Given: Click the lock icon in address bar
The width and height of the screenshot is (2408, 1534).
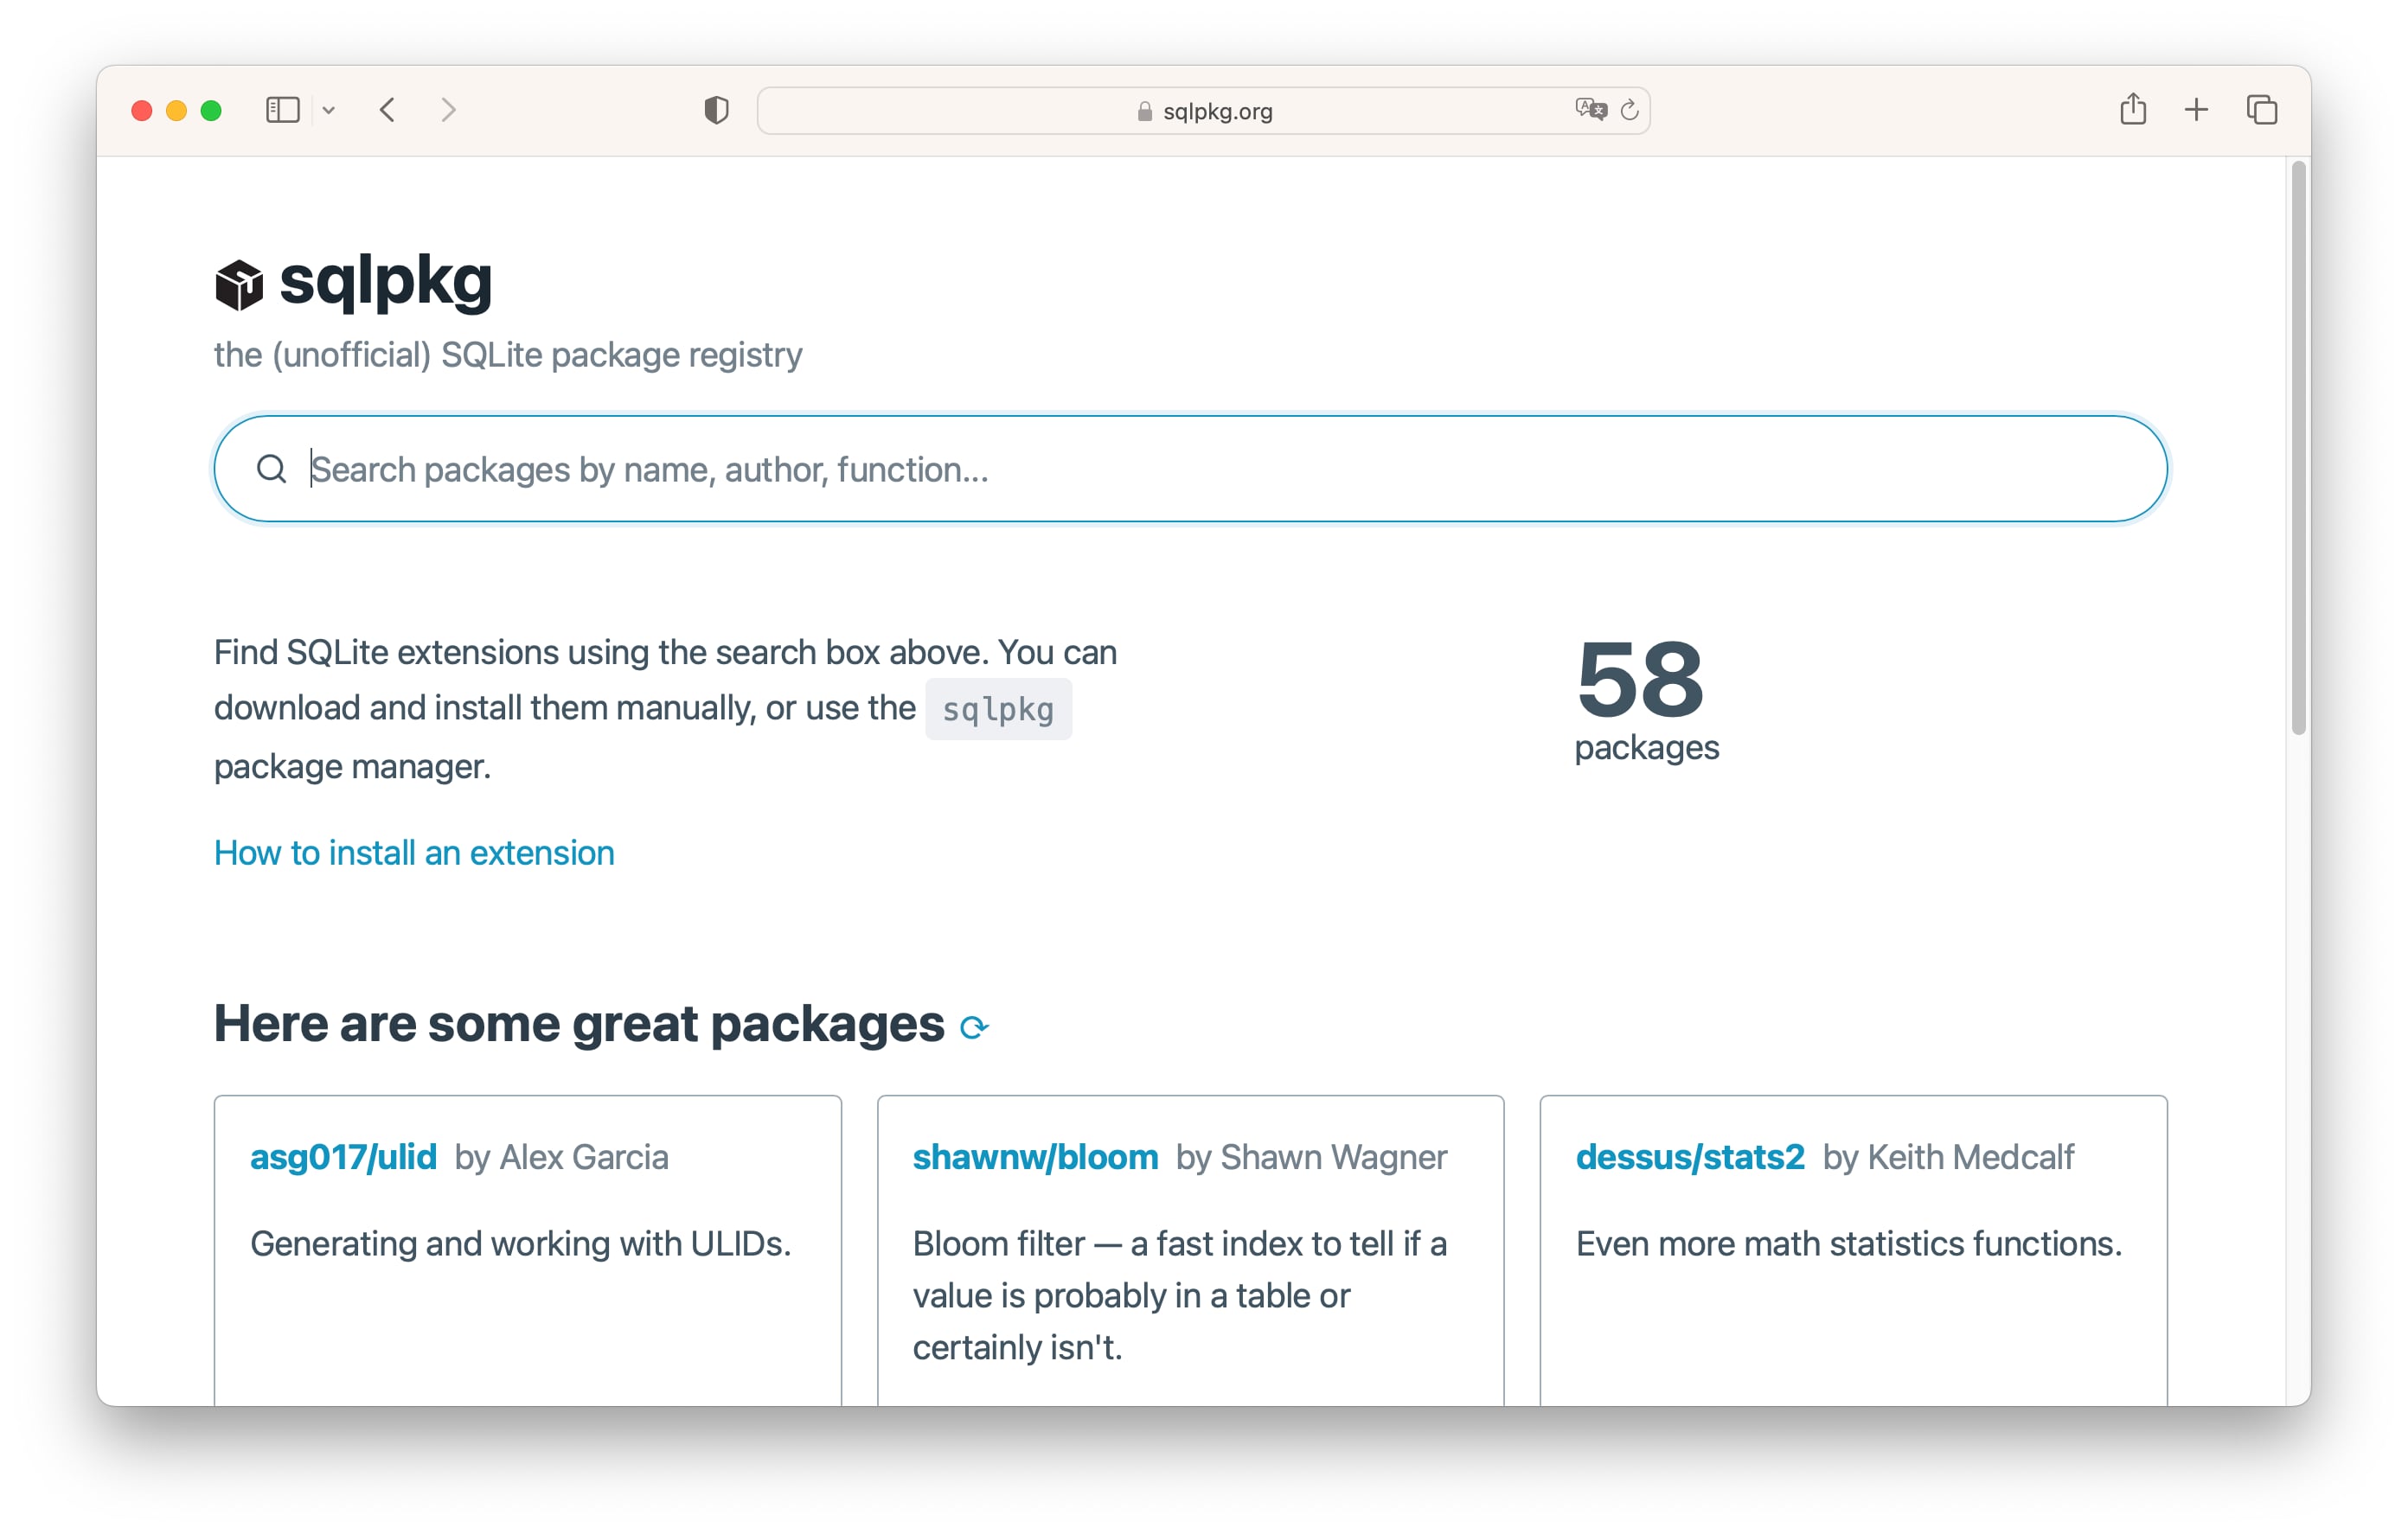Looking at the screenshot, I should click(1145, 111).
